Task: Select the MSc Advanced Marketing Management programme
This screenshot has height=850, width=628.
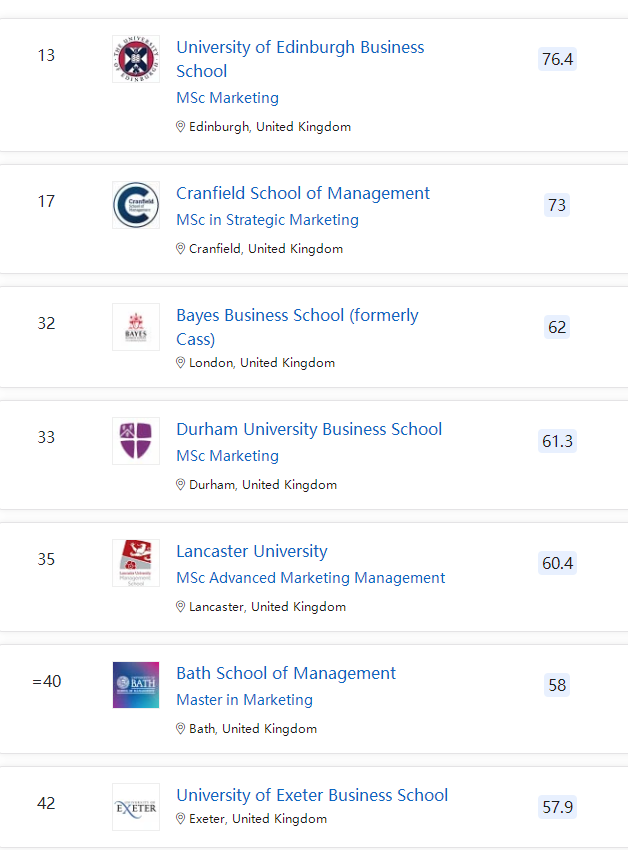Action: point(311,578)
